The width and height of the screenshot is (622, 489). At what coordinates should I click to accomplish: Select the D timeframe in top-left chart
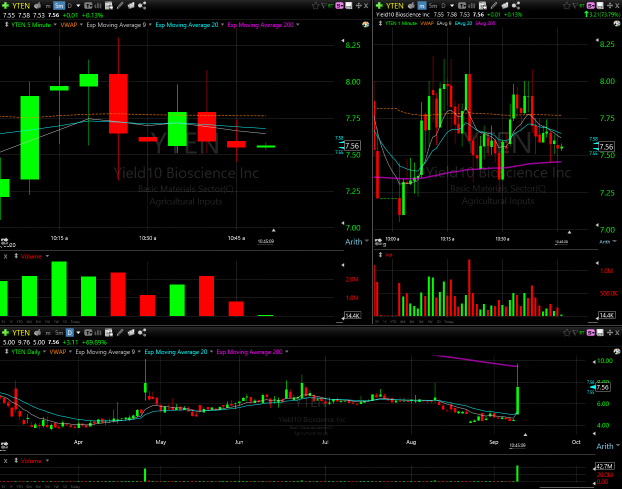(69, 5)
